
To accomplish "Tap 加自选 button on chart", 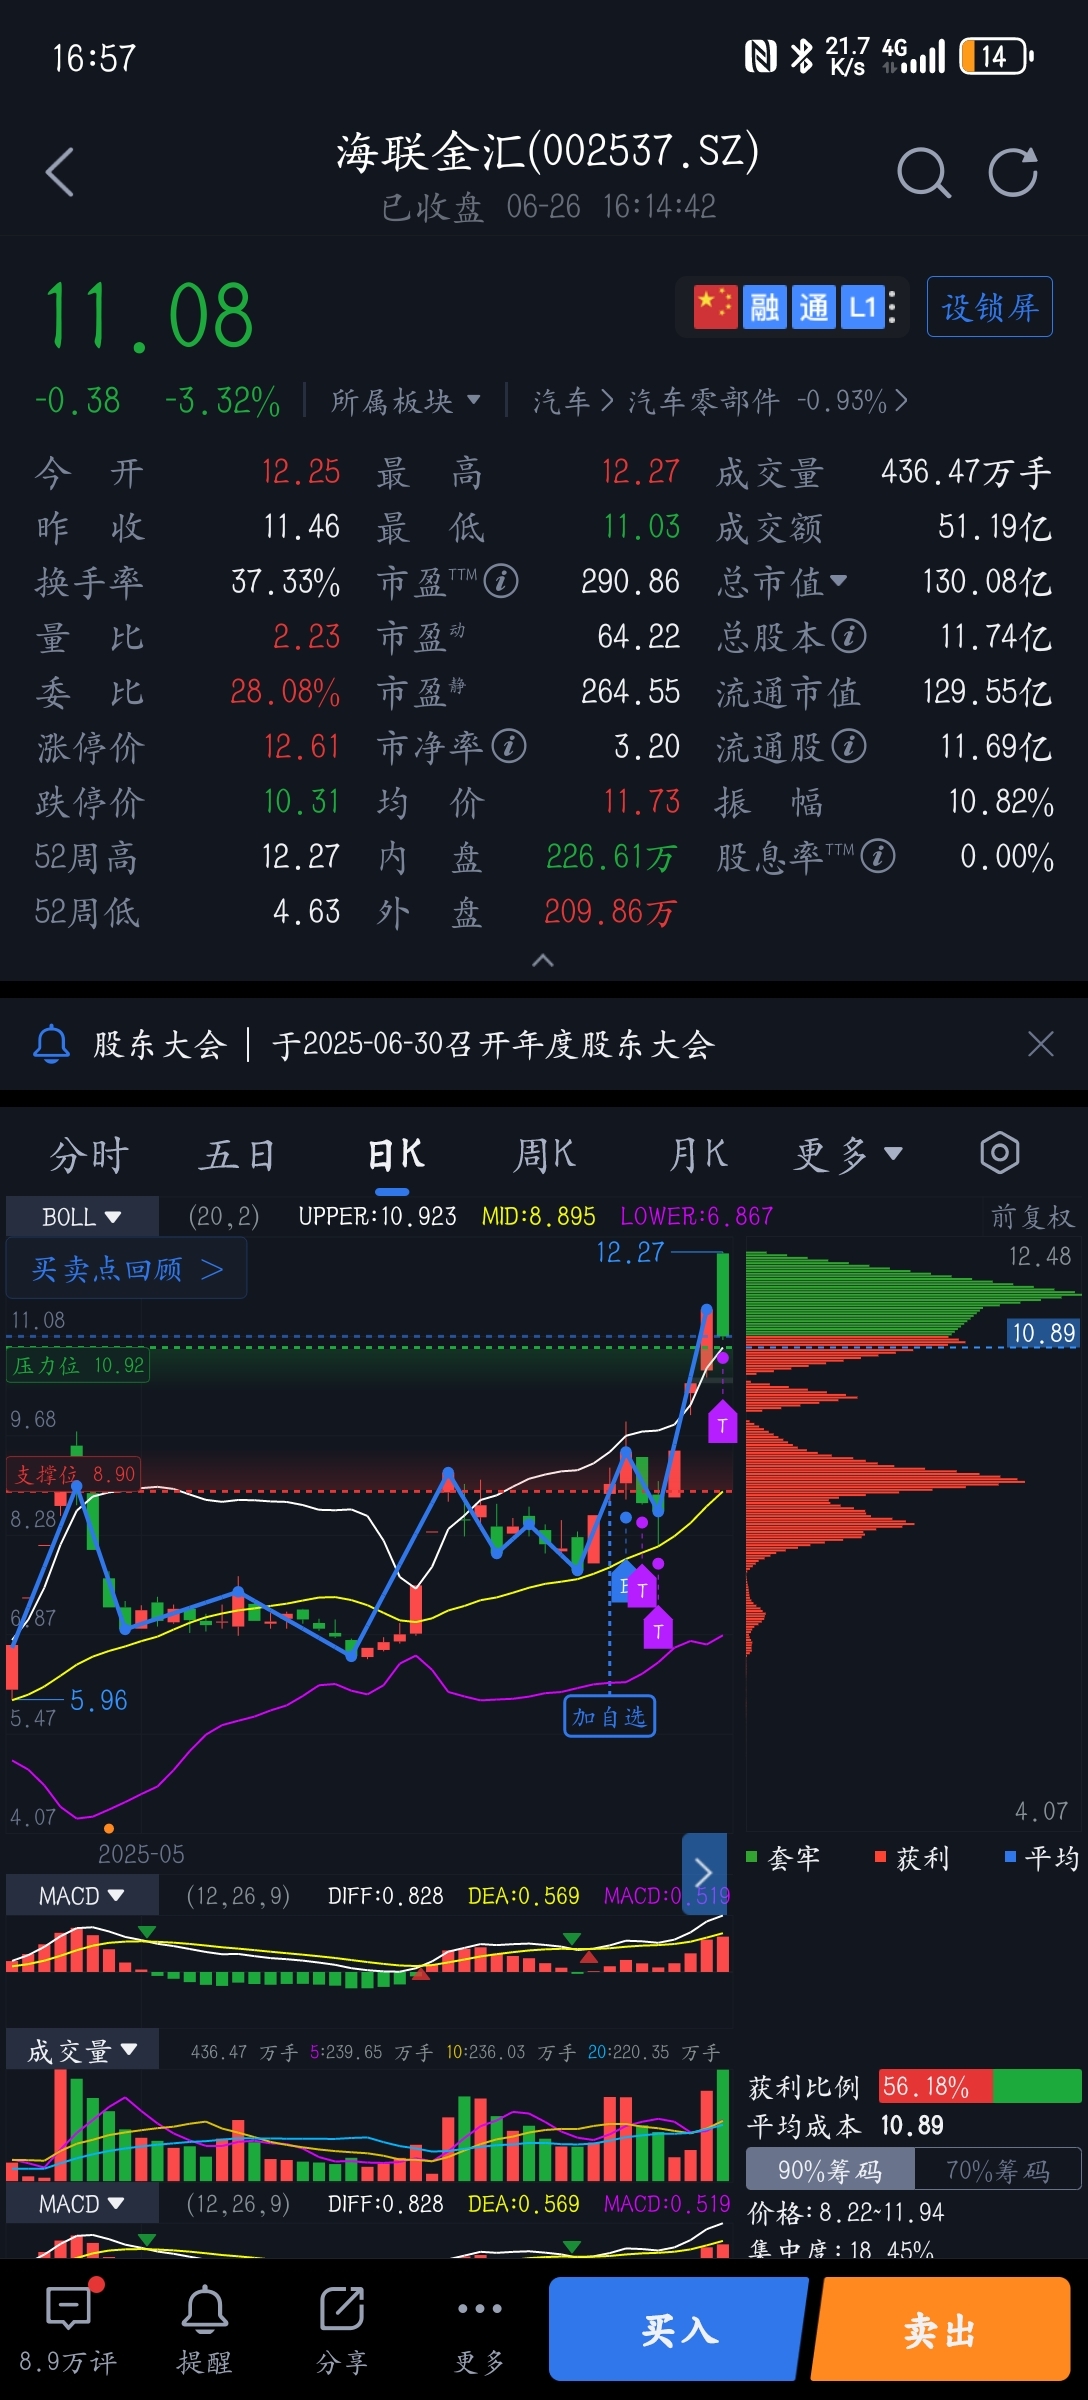I will click(610, 1716).
